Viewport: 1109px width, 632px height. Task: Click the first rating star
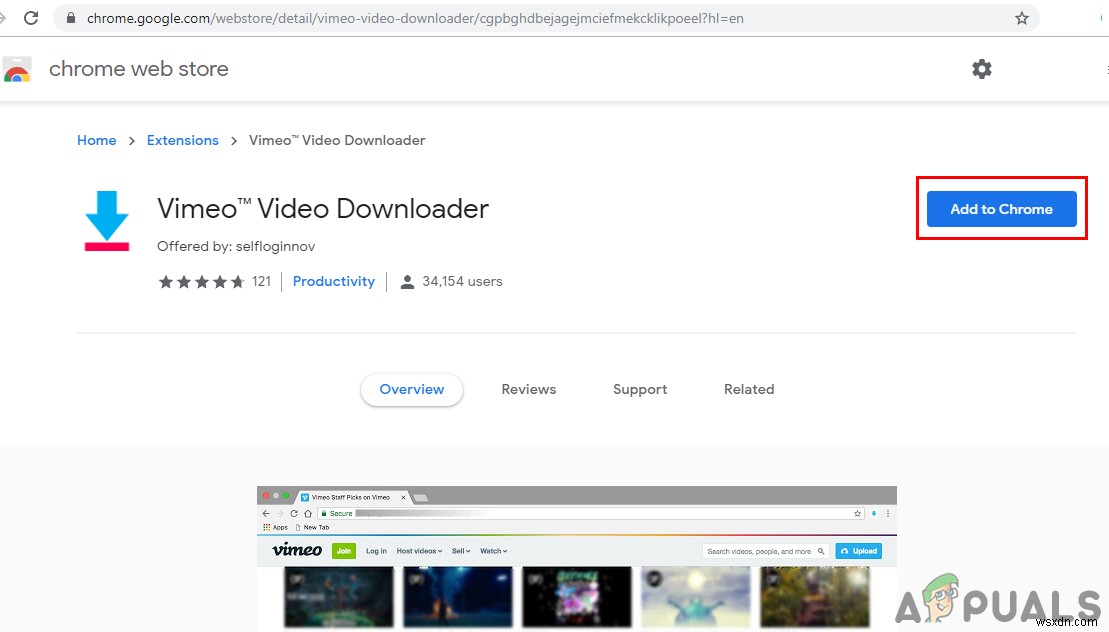(x=166, y=281)
